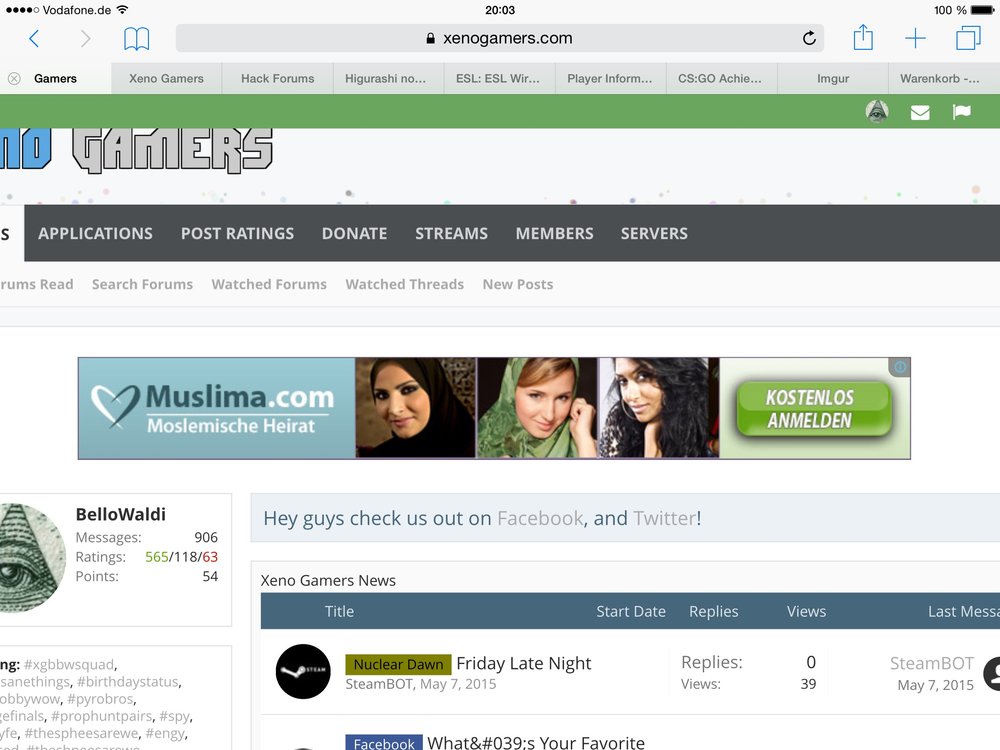
Task: Open the APPLICATIONS nav item
Action: pos(95,233)
